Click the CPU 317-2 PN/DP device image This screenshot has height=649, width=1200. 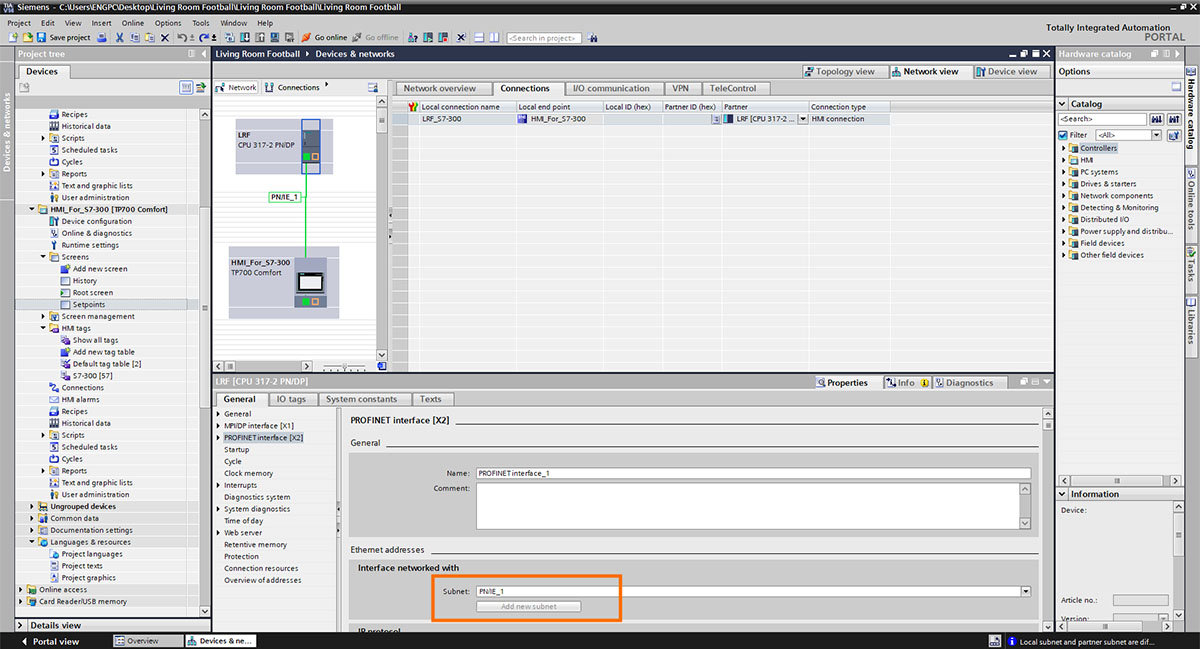pos(311,146)
